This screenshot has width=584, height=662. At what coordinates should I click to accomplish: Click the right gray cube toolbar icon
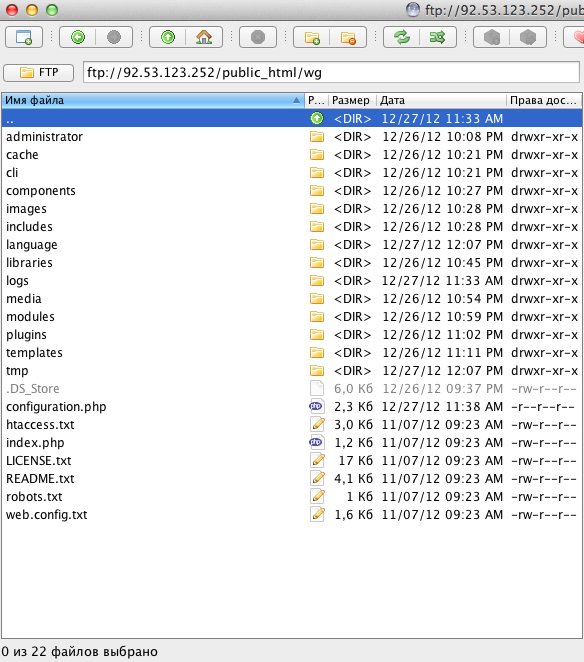point(528,37)
